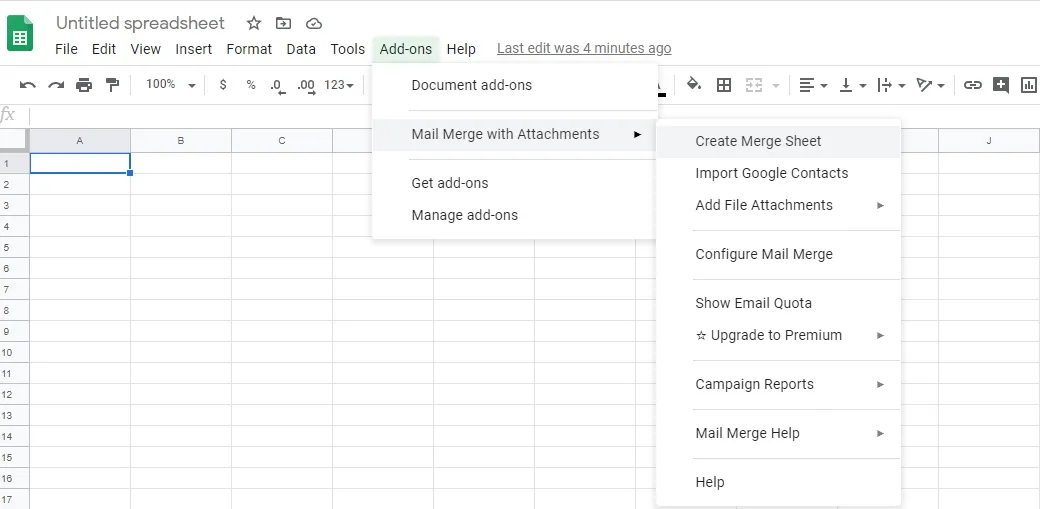Open fill color picker
The width and height of the screenshot is (1040, 509).
[x=694, y=84]
